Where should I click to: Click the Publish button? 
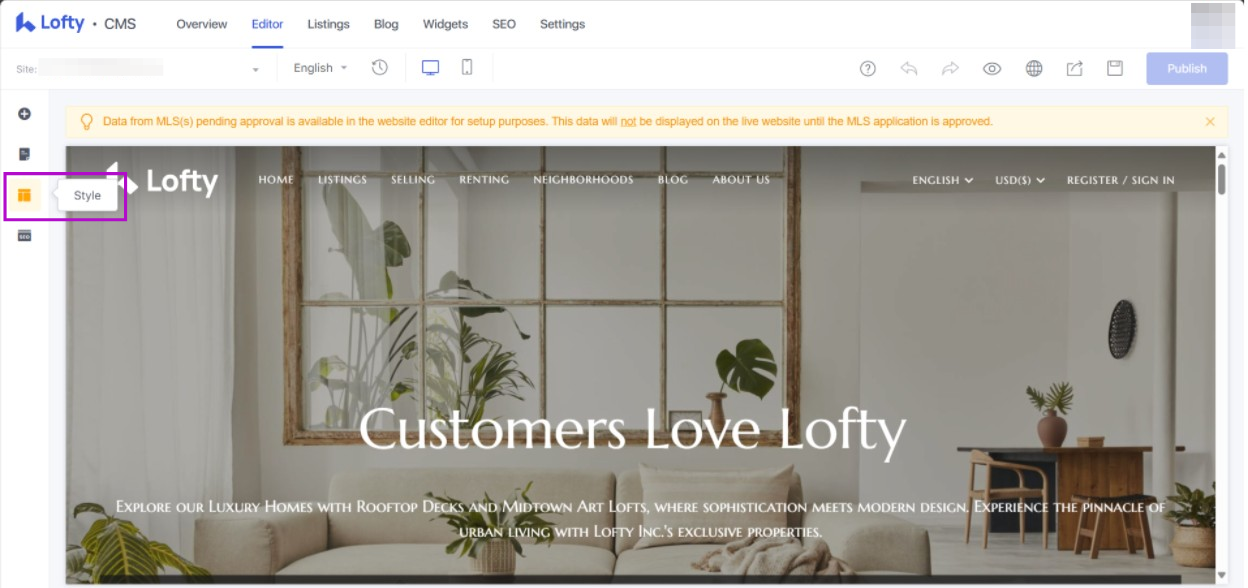(x=1187, y=69)
